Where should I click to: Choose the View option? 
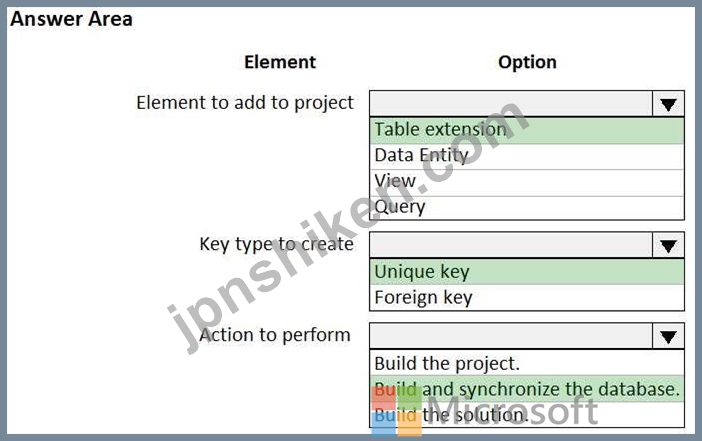527,182
